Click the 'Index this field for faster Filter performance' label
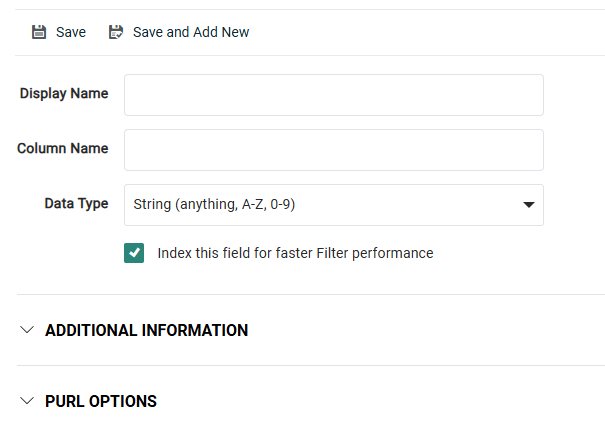Viewport: 605px width, 434px height. 295,253
